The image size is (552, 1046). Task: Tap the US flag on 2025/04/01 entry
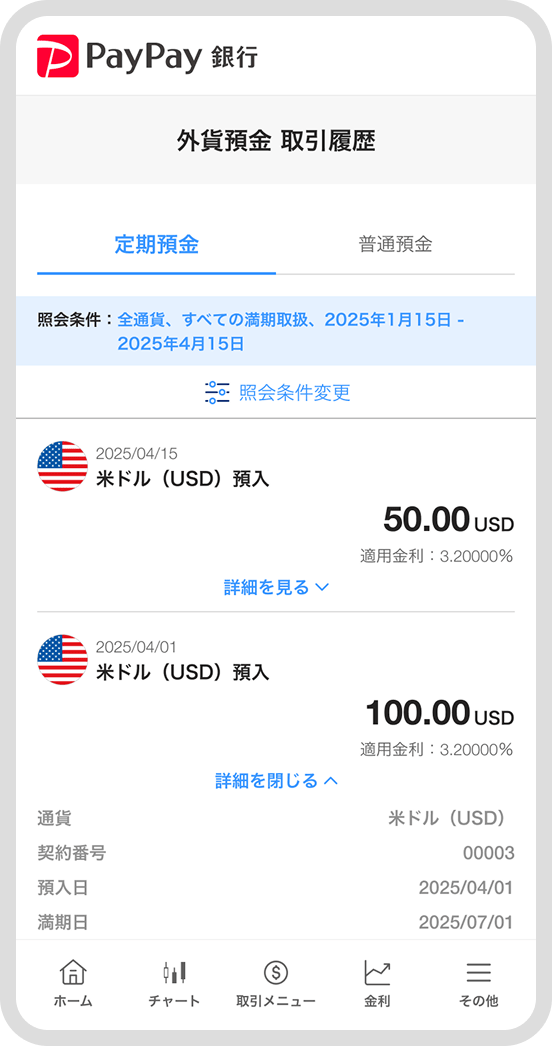pyautogui.click(x=63, y=659)
